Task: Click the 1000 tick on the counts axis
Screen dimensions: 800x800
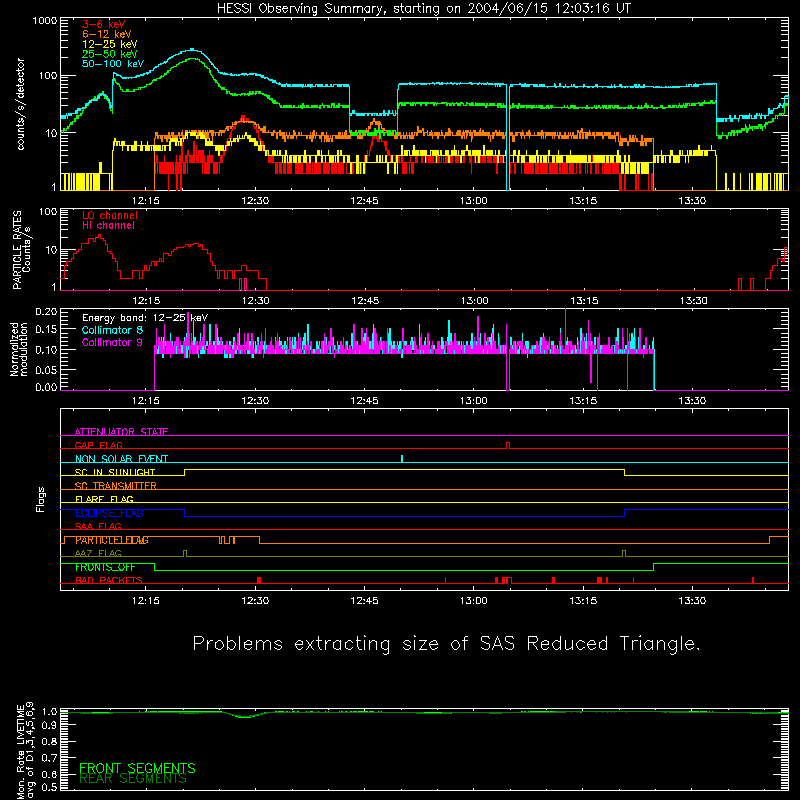Action: point(45,21)
